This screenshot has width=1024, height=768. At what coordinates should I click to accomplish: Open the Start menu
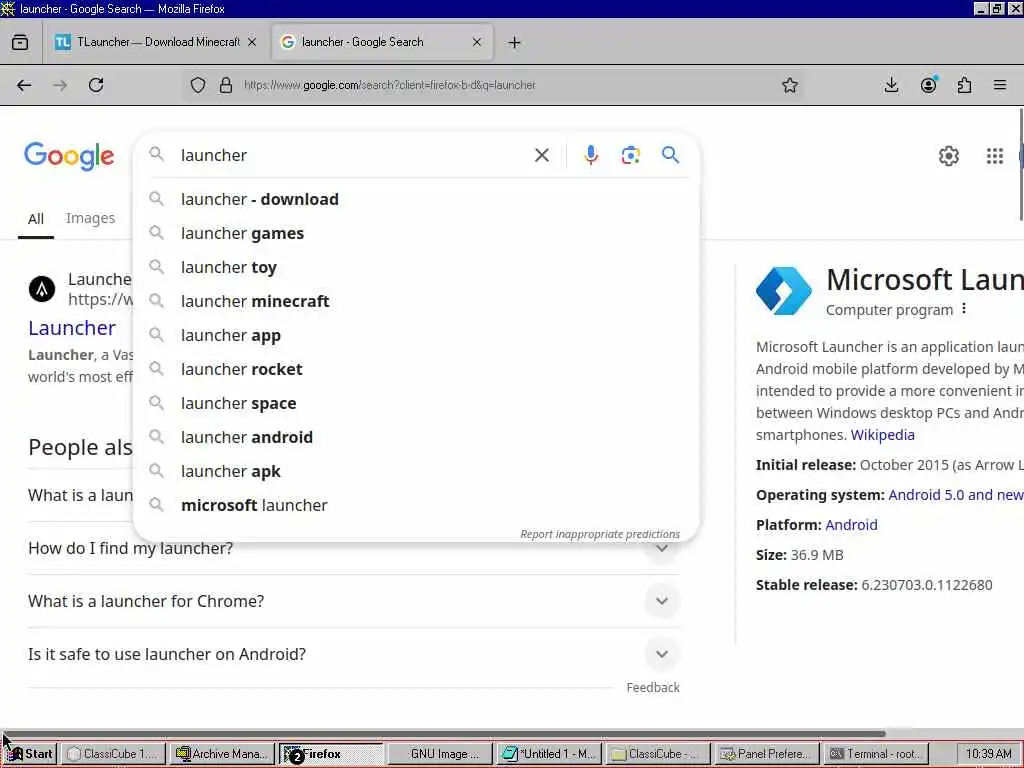[30, 754]
